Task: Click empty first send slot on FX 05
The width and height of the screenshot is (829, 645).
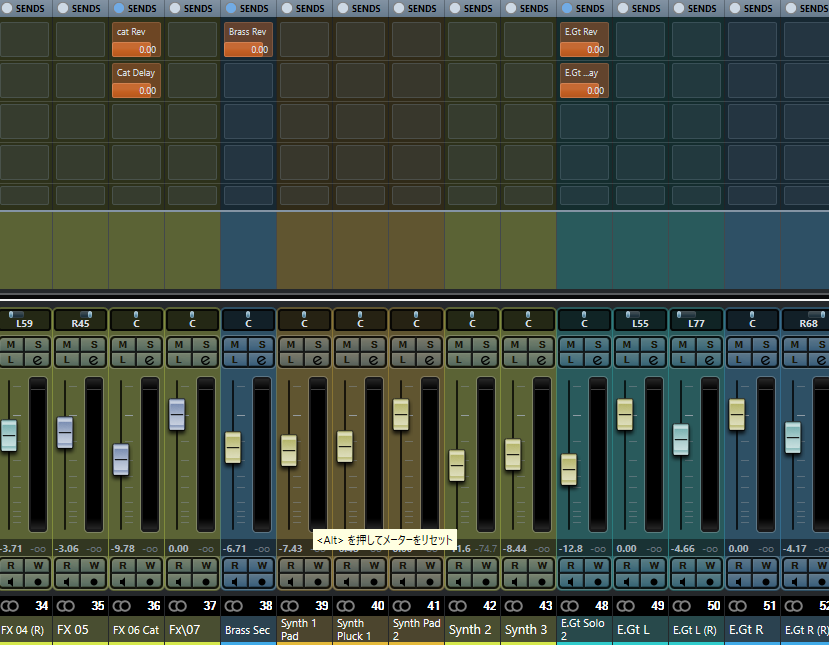Action: coord(80,40)
